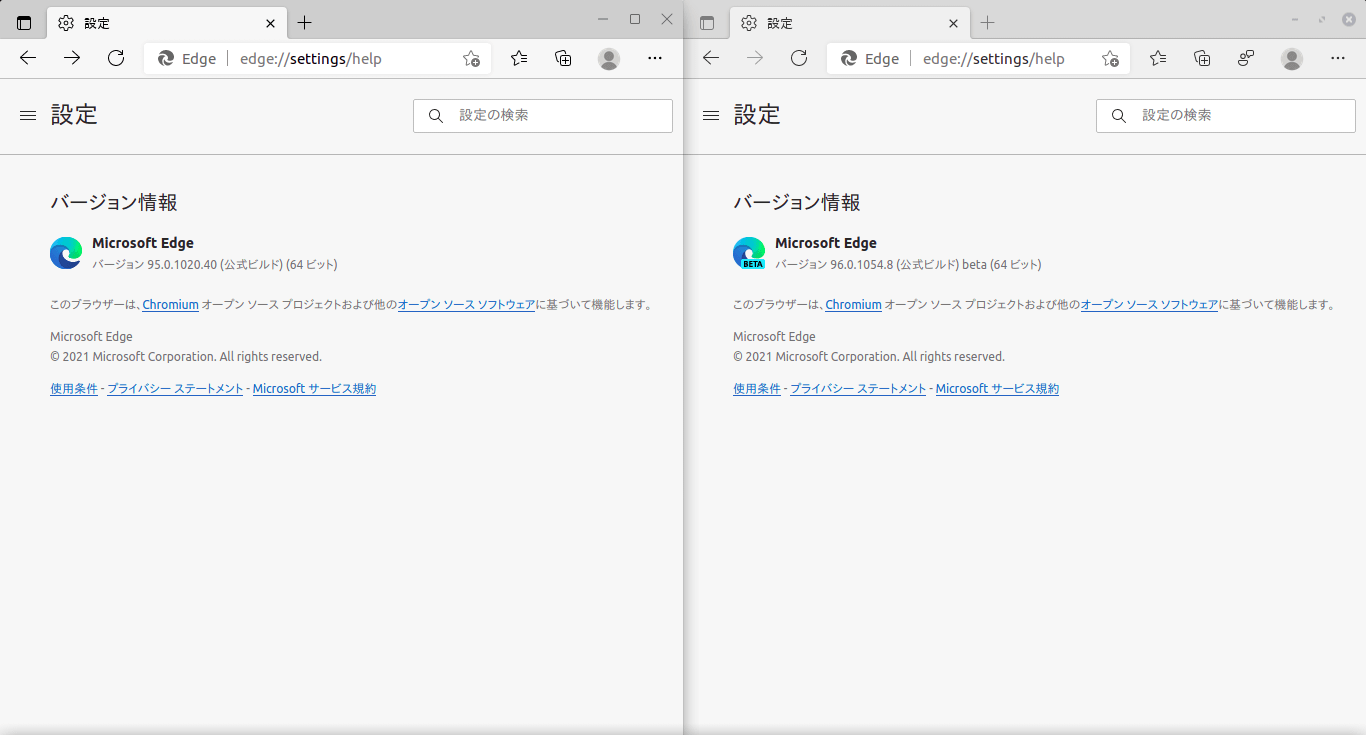The width and height of the screenshot is (1366, 735).
Task: Open Chromium link in right Beta window
Action: click(x=853, y=305)
